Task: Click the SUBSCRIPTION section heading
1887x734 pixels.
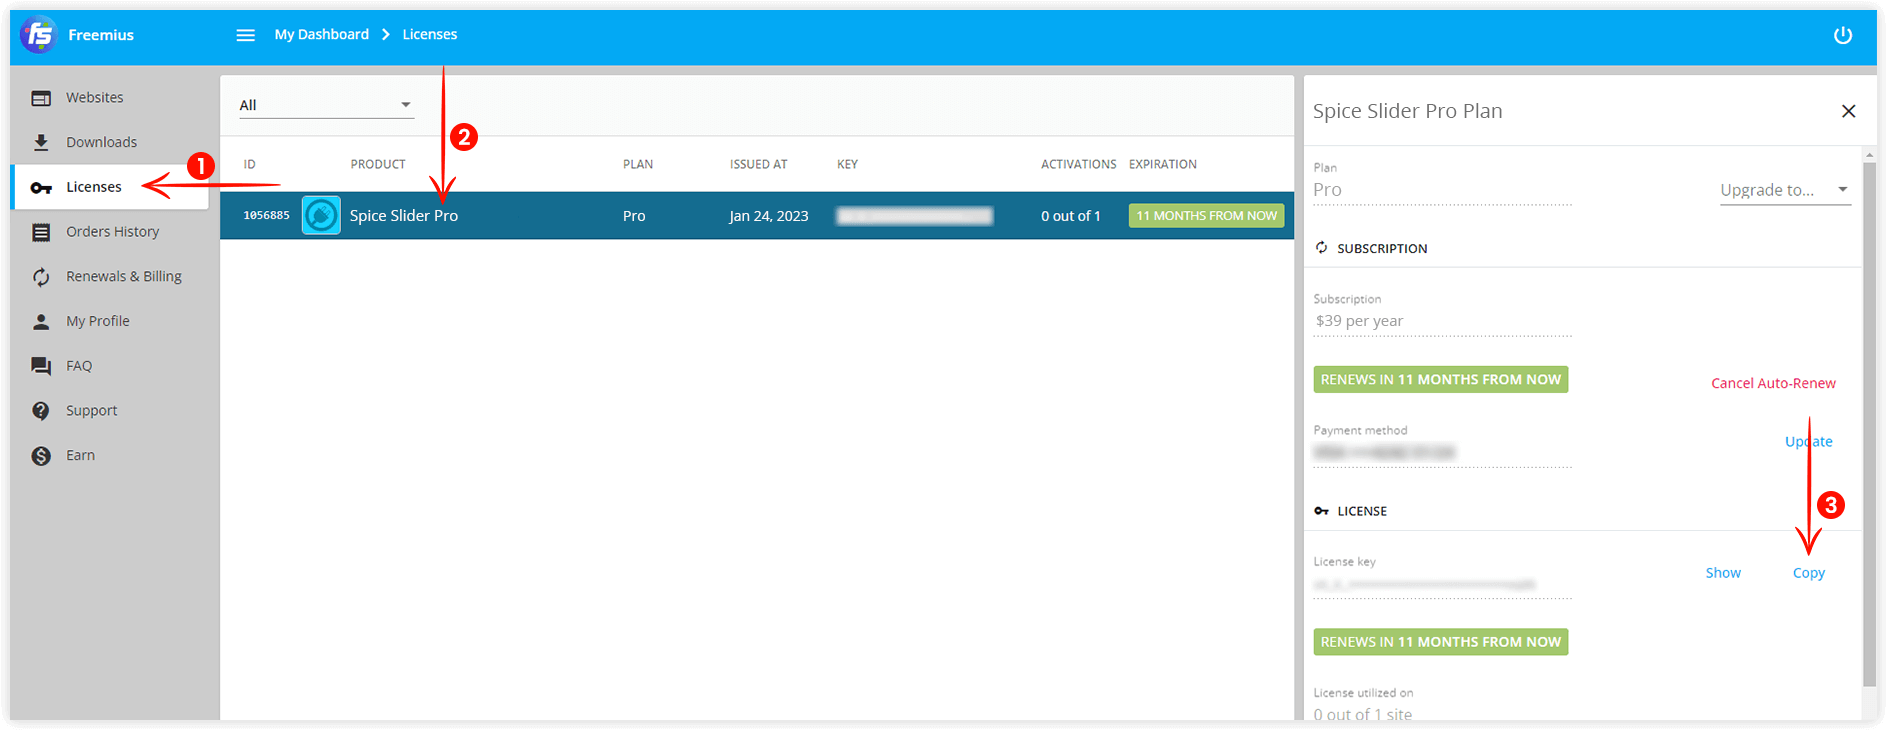Action: pos(1382,249)
